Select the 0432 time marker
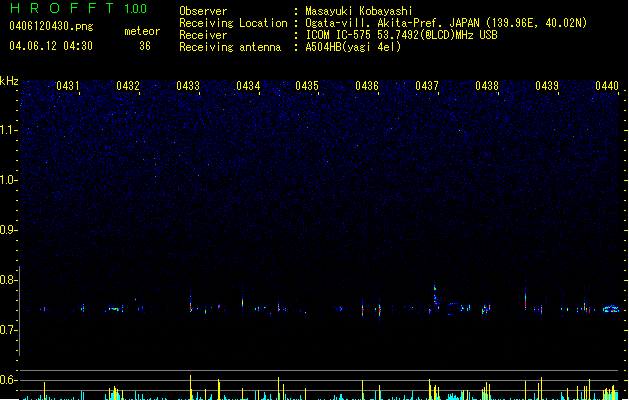 [128, 86]
